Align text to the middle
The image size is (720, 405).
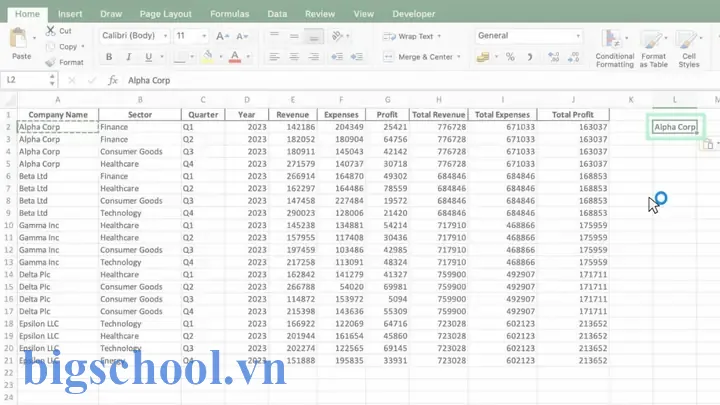tap(294, 35)
